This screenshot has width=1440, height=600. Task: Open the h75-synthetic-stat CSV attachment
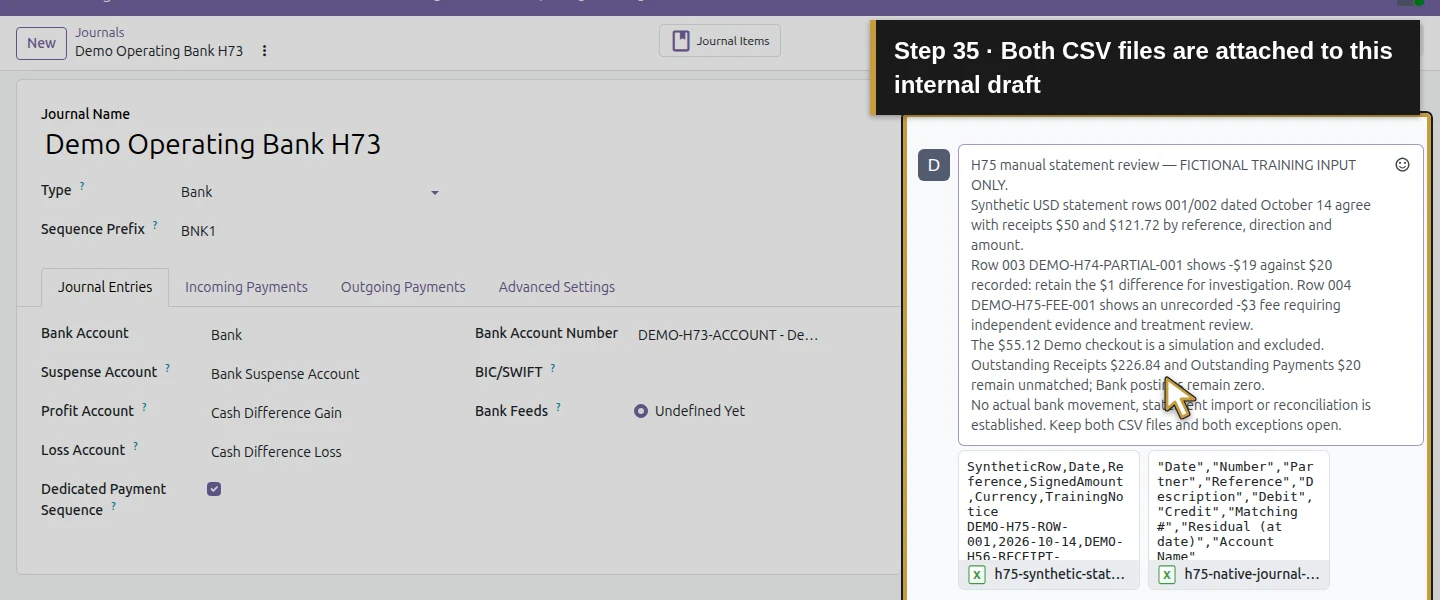(1048, 519)
